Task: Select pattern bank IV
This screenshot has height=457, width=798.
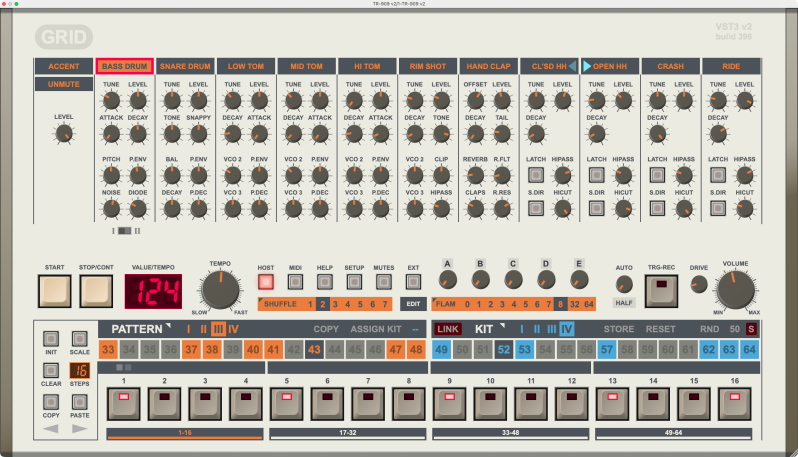Action: coord(234,329)
